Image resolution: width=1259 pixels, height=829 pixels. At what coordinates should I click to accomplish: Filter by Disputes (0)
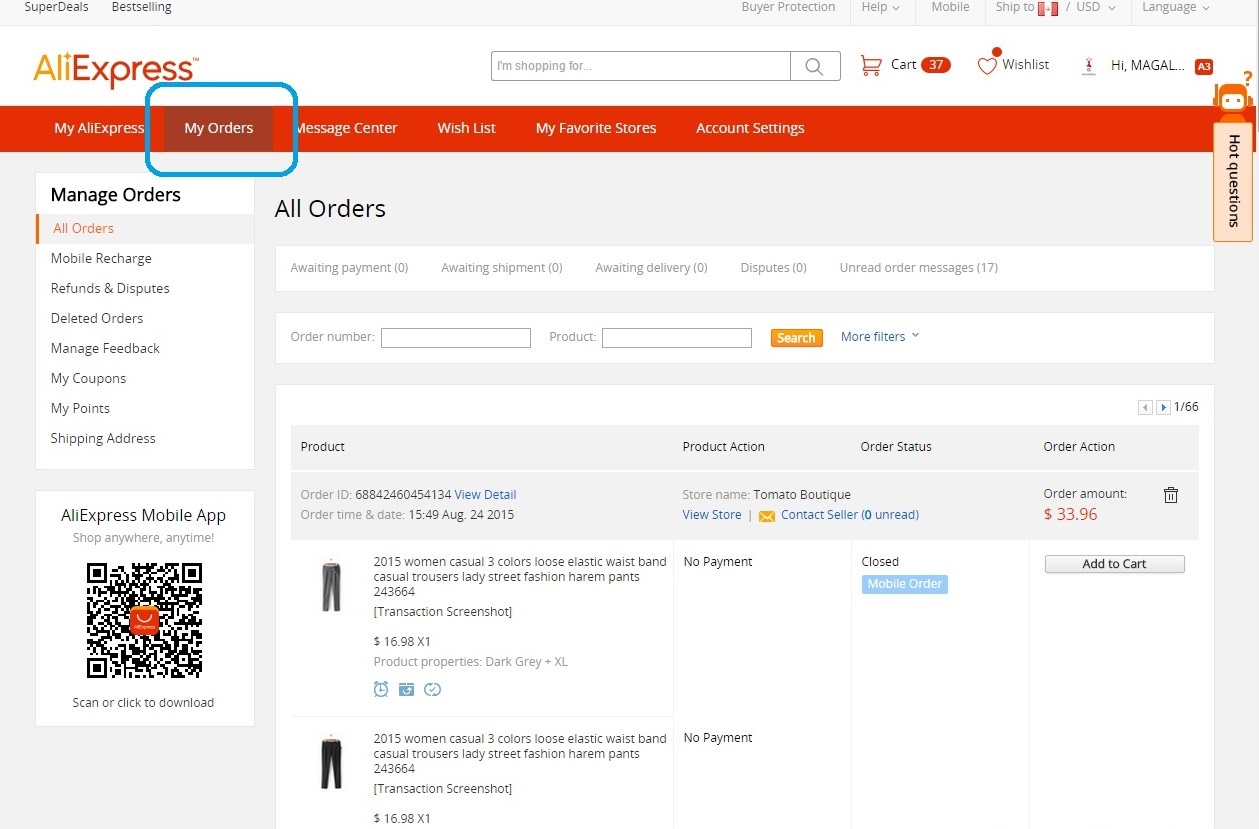tap(773, 268)
